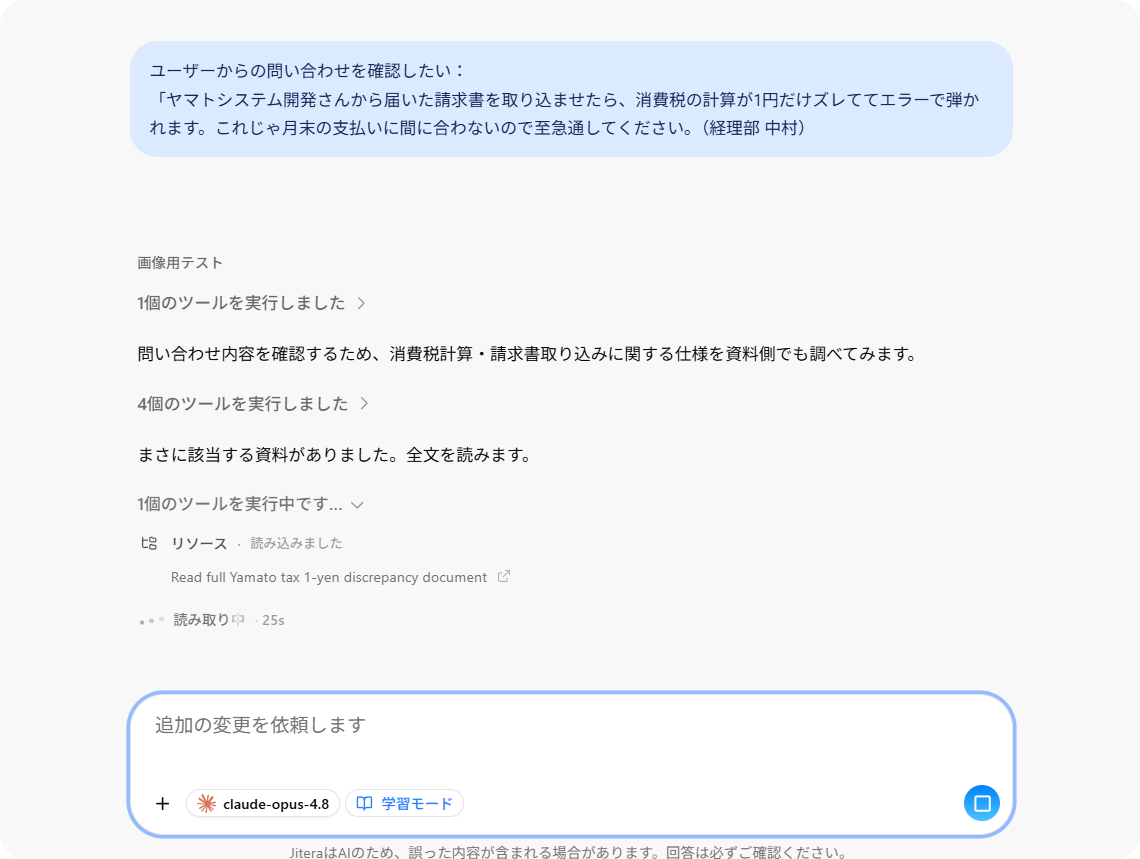Open Read full Yamato tax 1-yen discrepancy document

329,577
